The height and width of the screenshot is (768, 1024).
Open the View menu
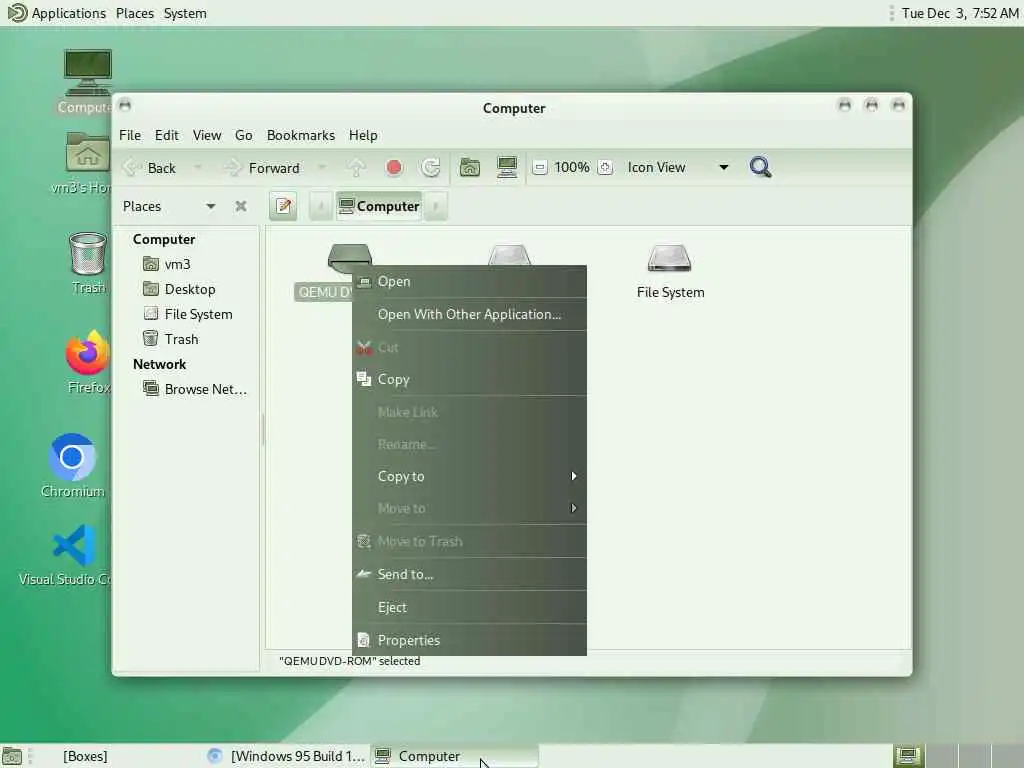click(207, 135)
